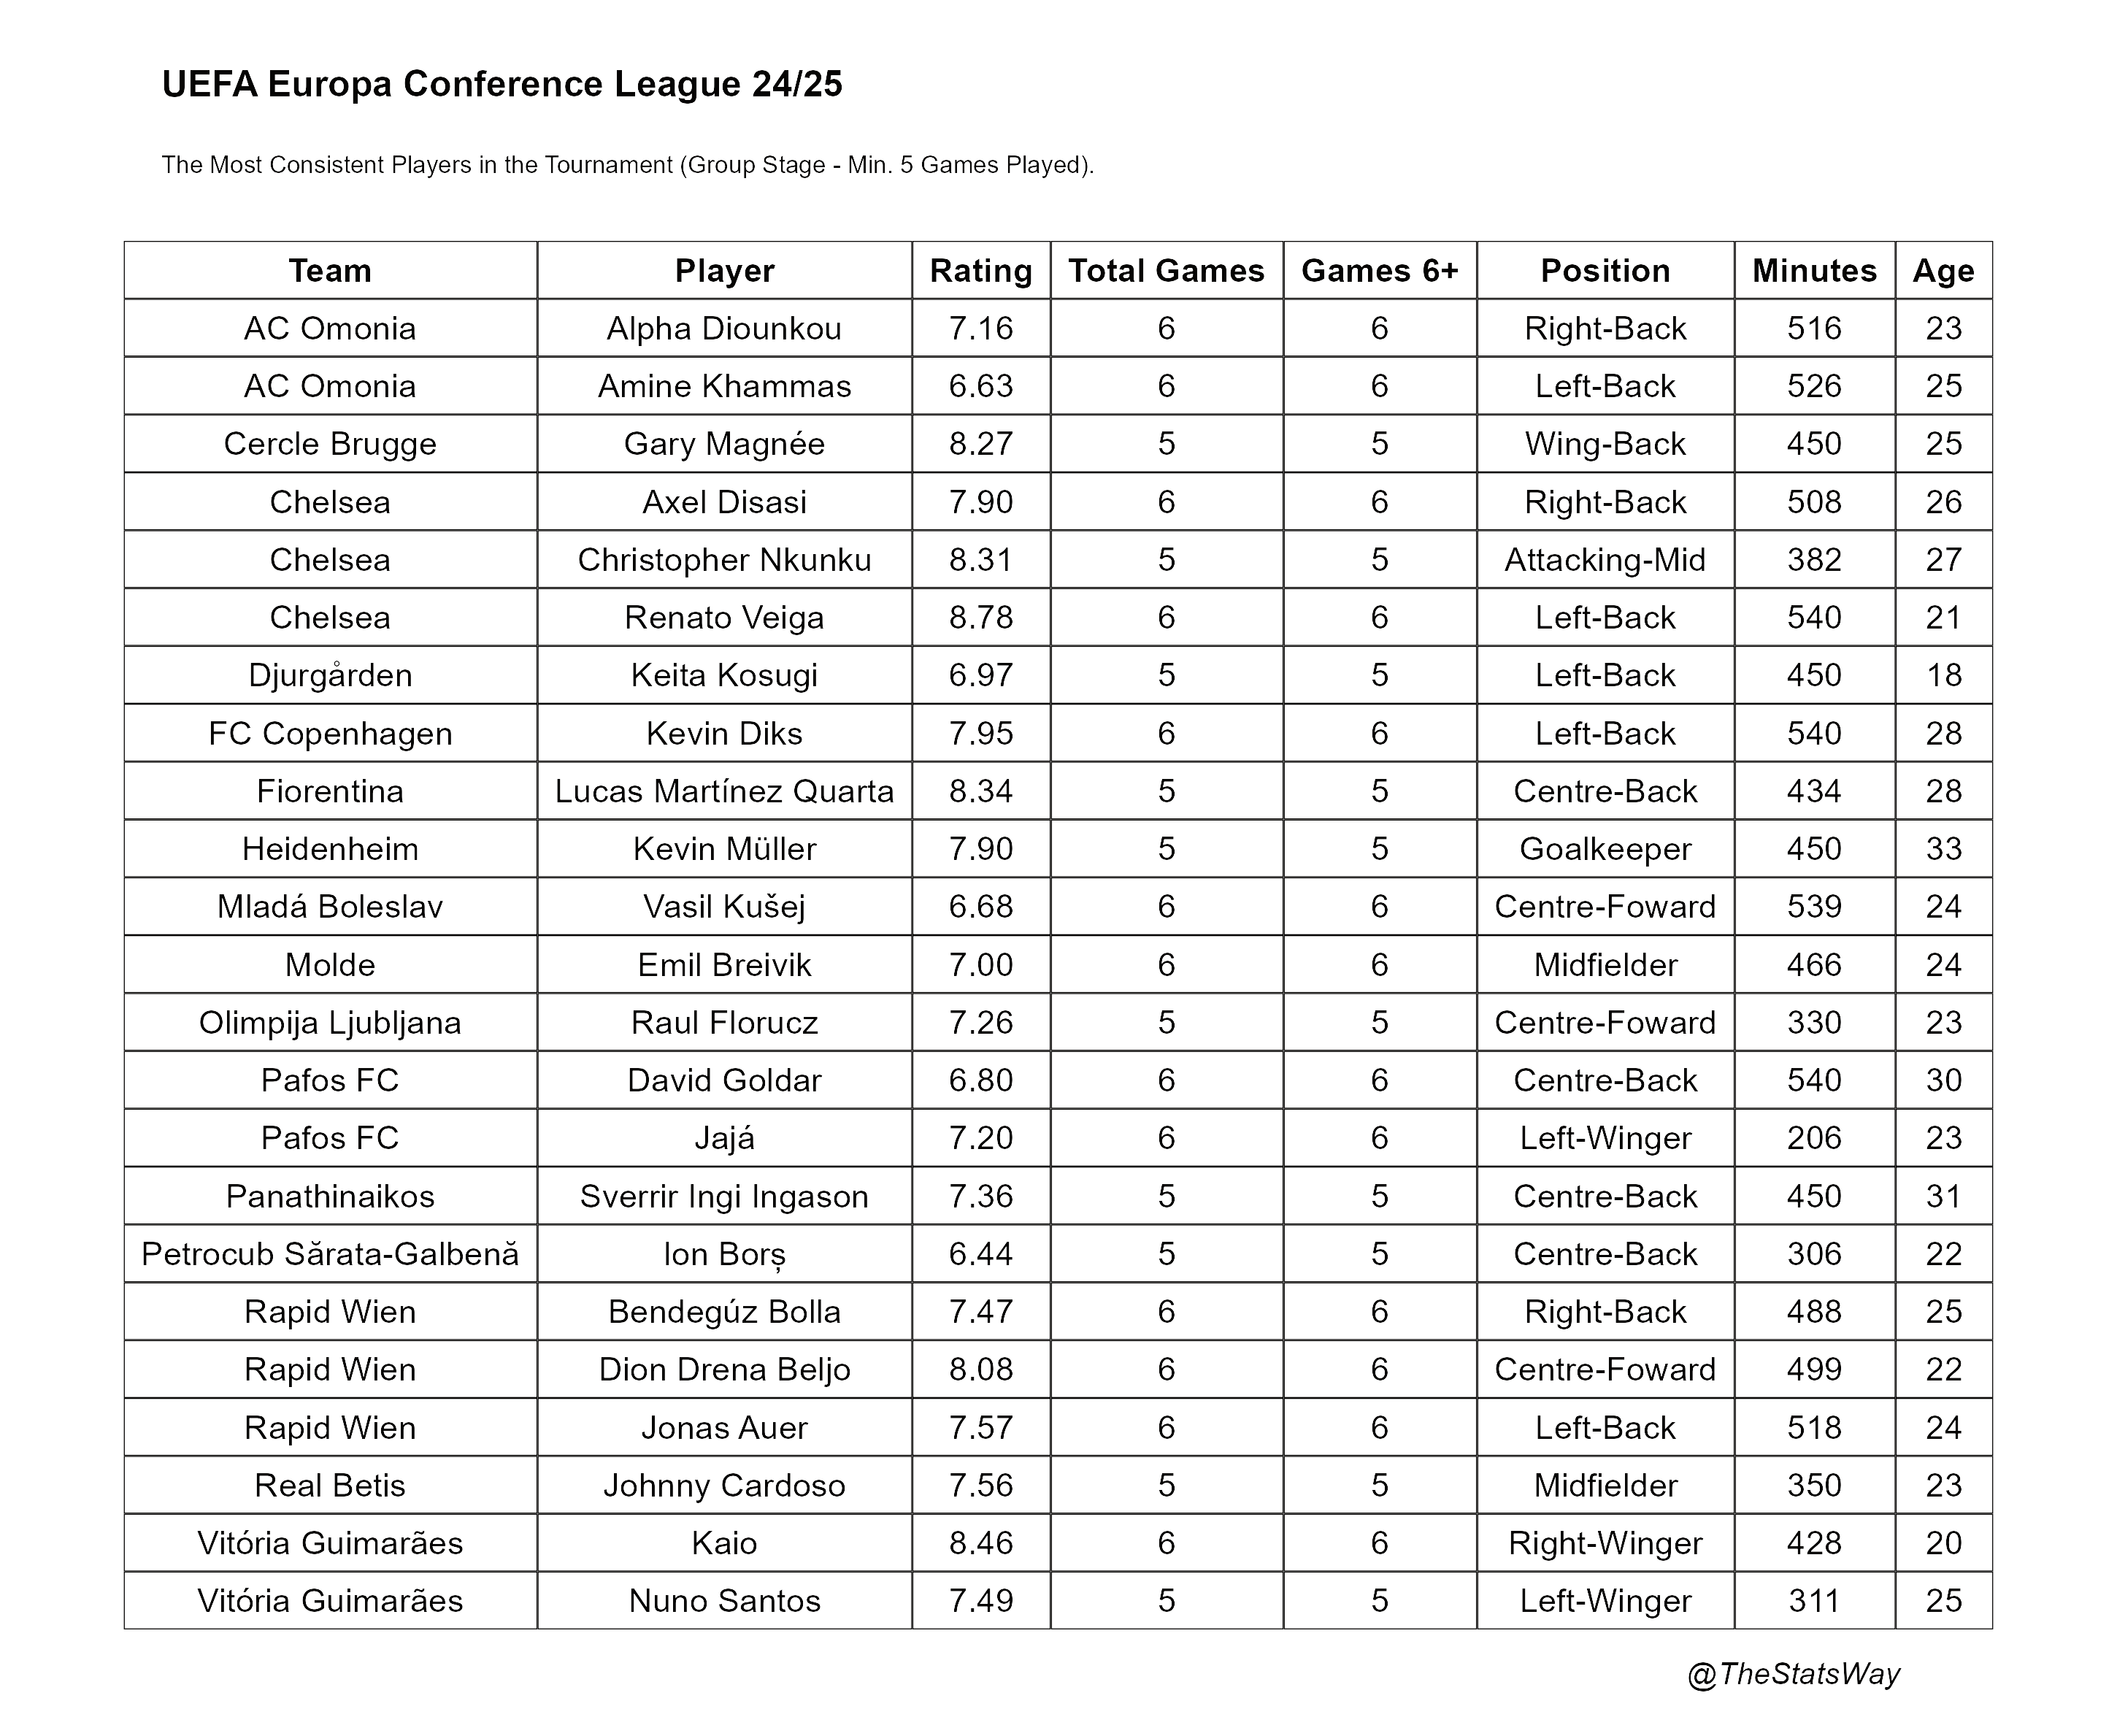Click minutes value 539 for Vasil Kušej
2117x1736 pixels.
click(1814, 907)
